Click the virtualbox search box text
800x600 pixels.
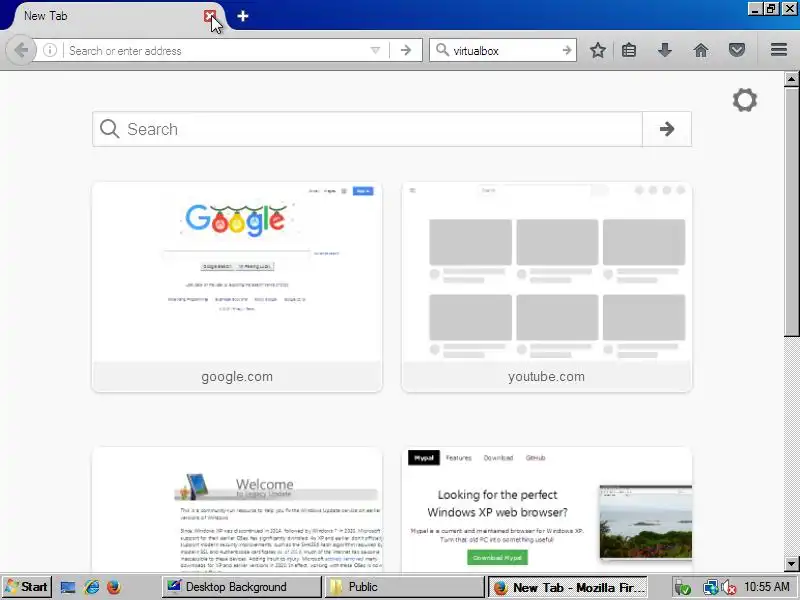[476, 51]
